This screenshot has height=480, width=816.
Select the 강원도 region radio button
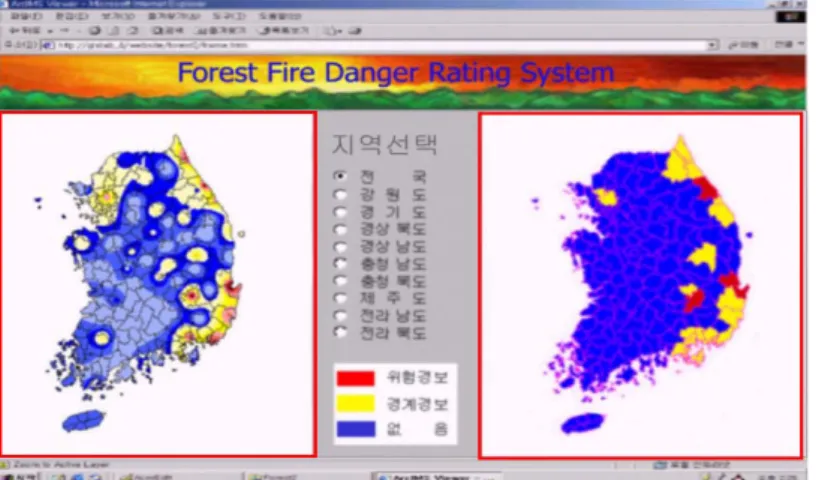point(340,195)
